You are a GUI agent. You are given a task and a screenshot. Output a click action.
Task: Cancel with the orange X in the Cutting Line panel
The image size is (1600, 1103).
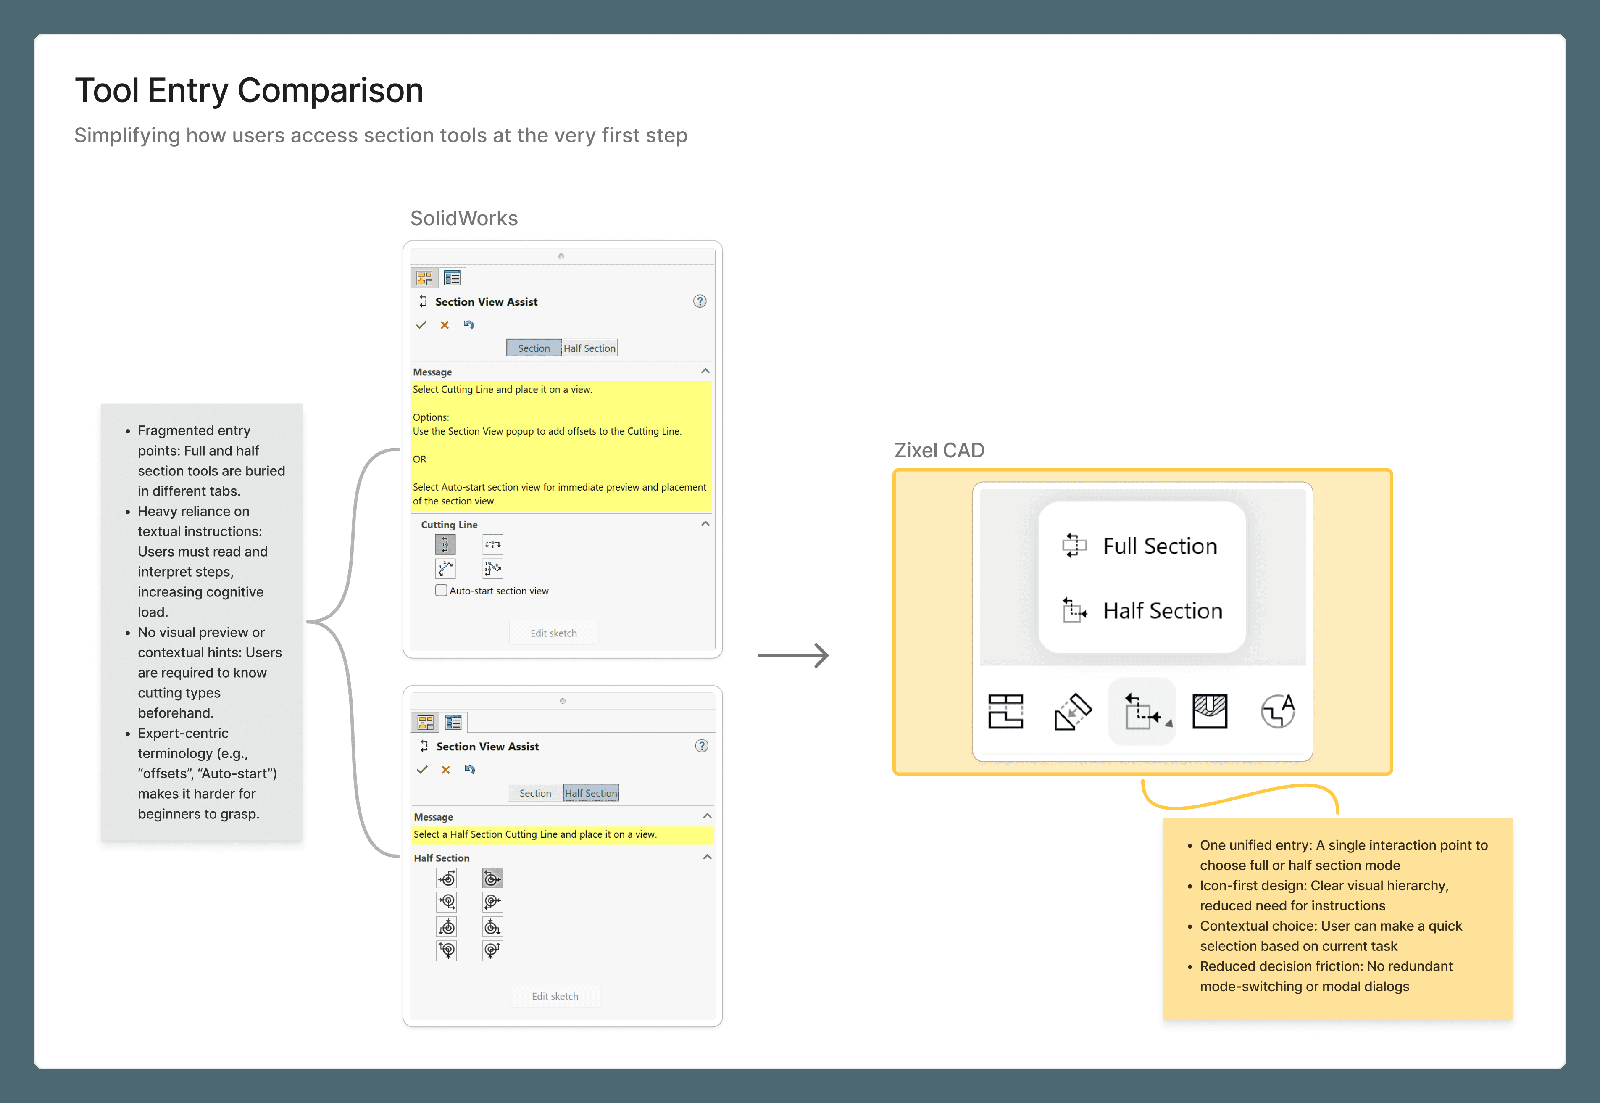pyautogui.click(x=445, y=325)
